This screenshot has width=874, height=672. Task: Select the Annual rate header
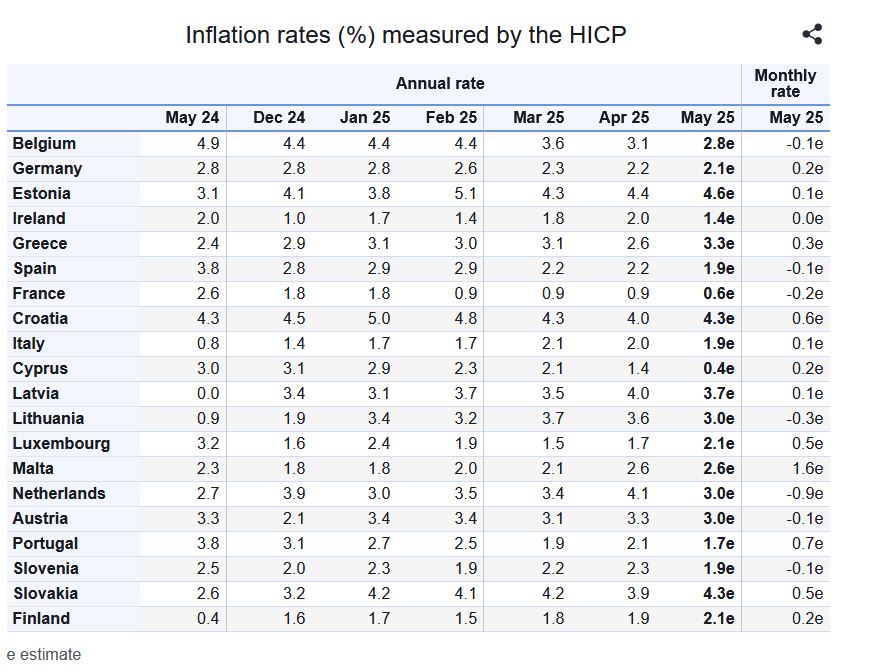pos(440,83)
